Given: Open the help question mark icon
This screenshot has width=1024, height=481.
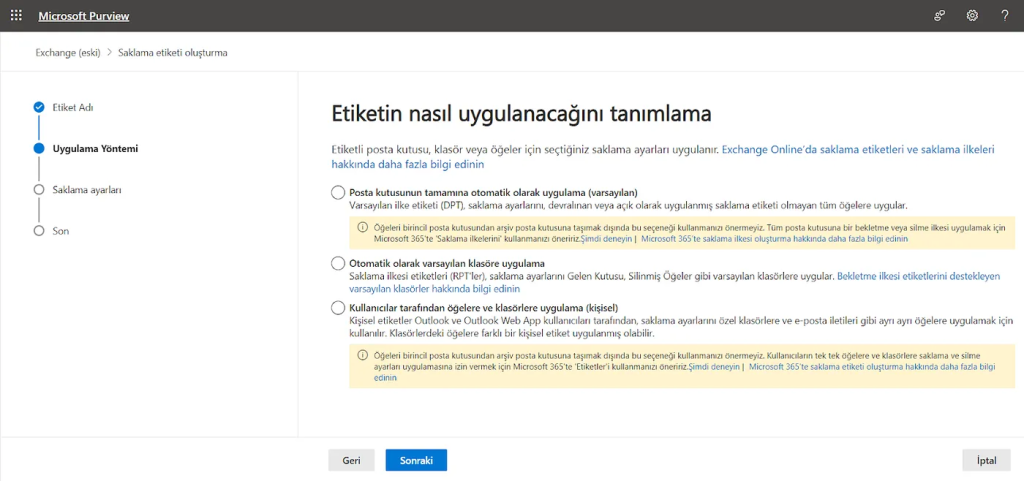Looking at the screenshot, I should tap(1004, 16).
